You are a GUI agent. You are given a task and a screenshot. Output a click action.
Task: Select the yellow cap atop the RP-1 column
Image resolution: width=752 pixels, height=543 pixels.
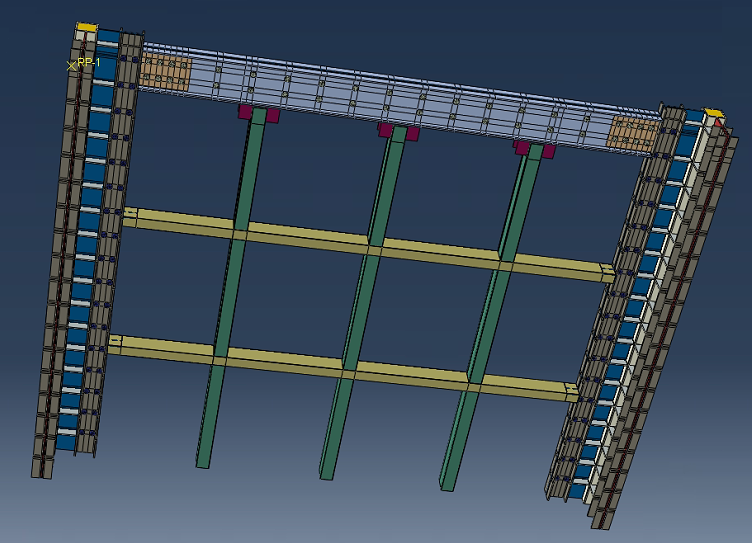coord(87,27)
